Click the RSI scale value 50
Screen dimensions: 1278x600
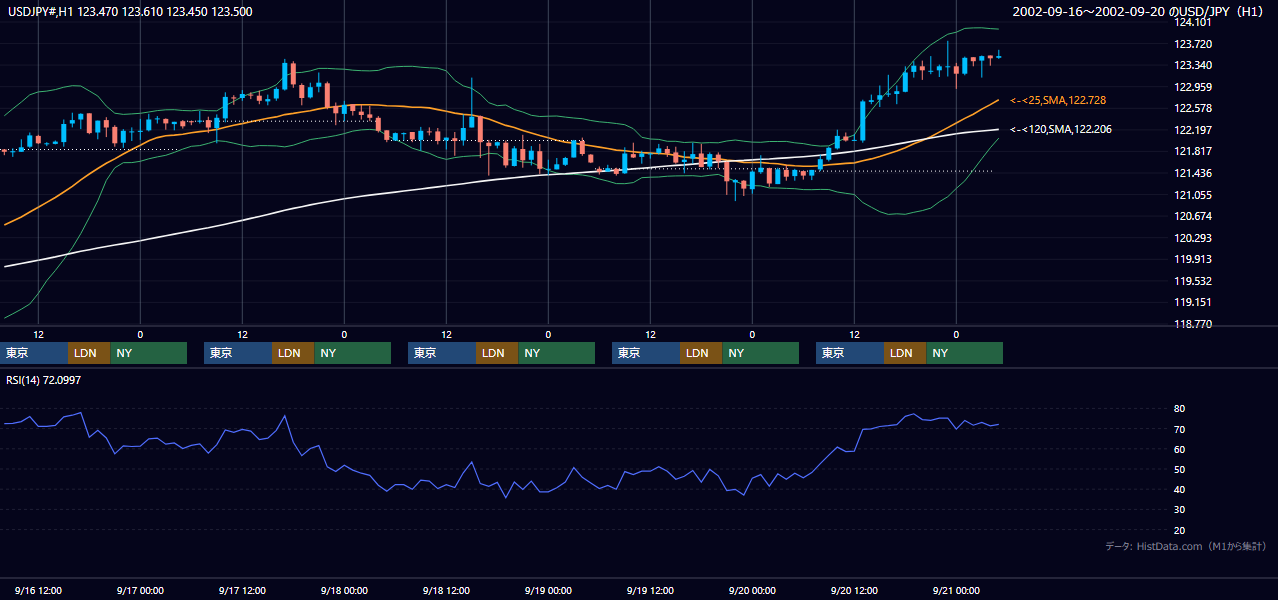point(1180,469)
